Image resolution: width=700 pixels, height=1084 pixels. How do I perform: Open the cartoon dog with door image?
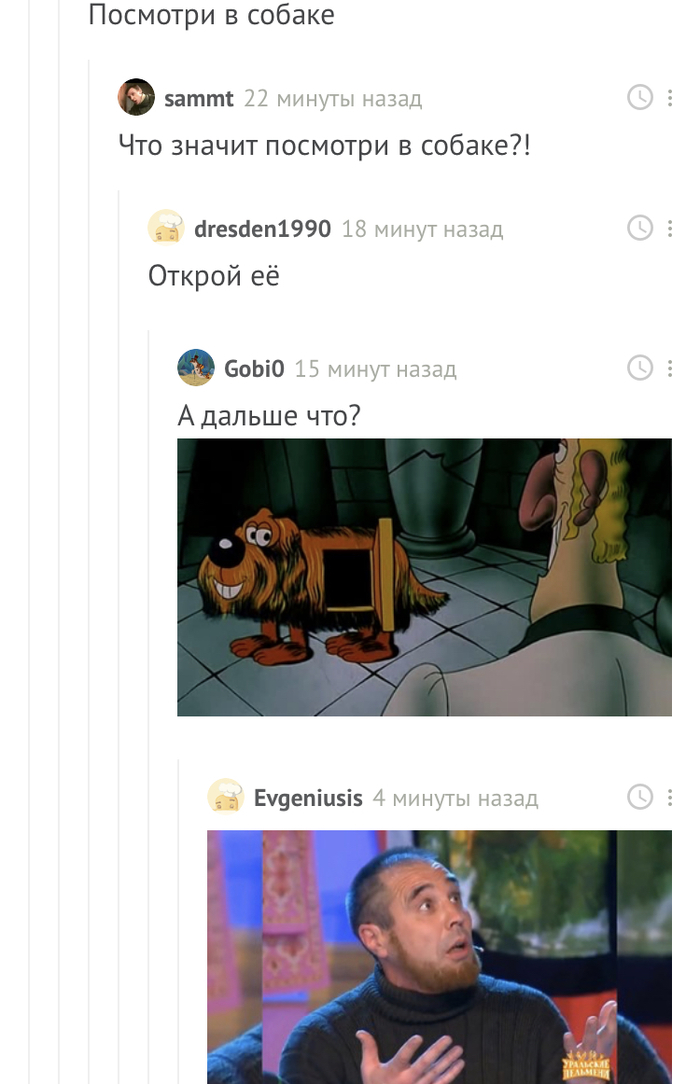tap(424, 577)
